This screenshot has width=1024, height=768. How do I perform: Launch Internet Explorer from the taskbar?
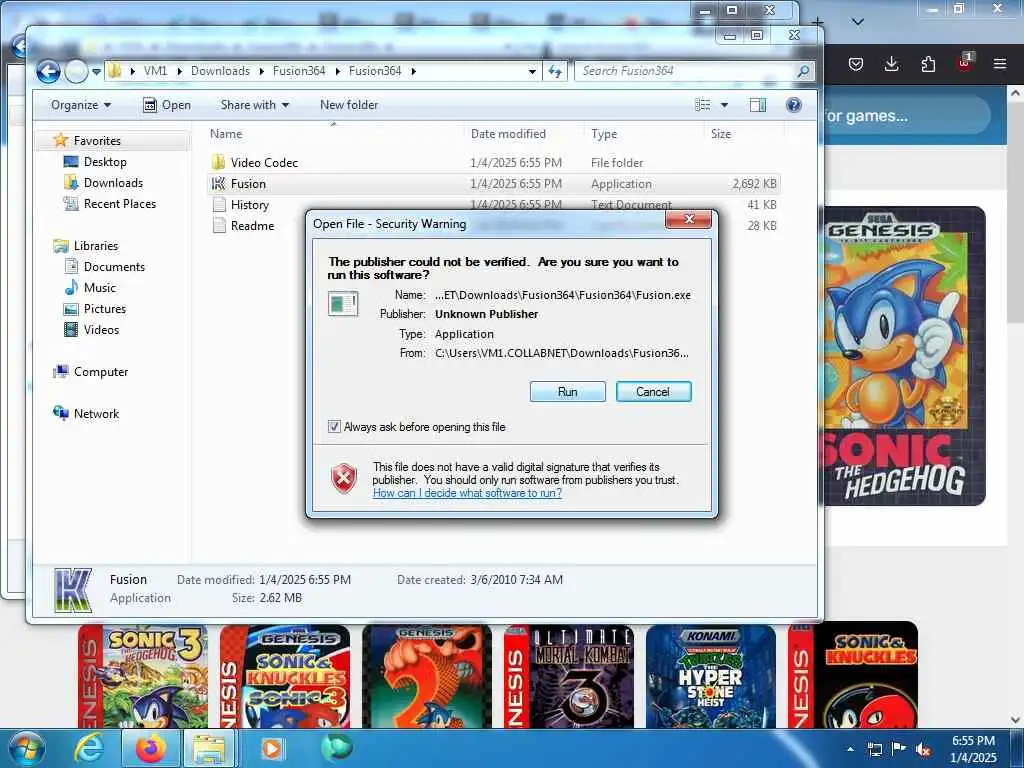pos(89,748)
